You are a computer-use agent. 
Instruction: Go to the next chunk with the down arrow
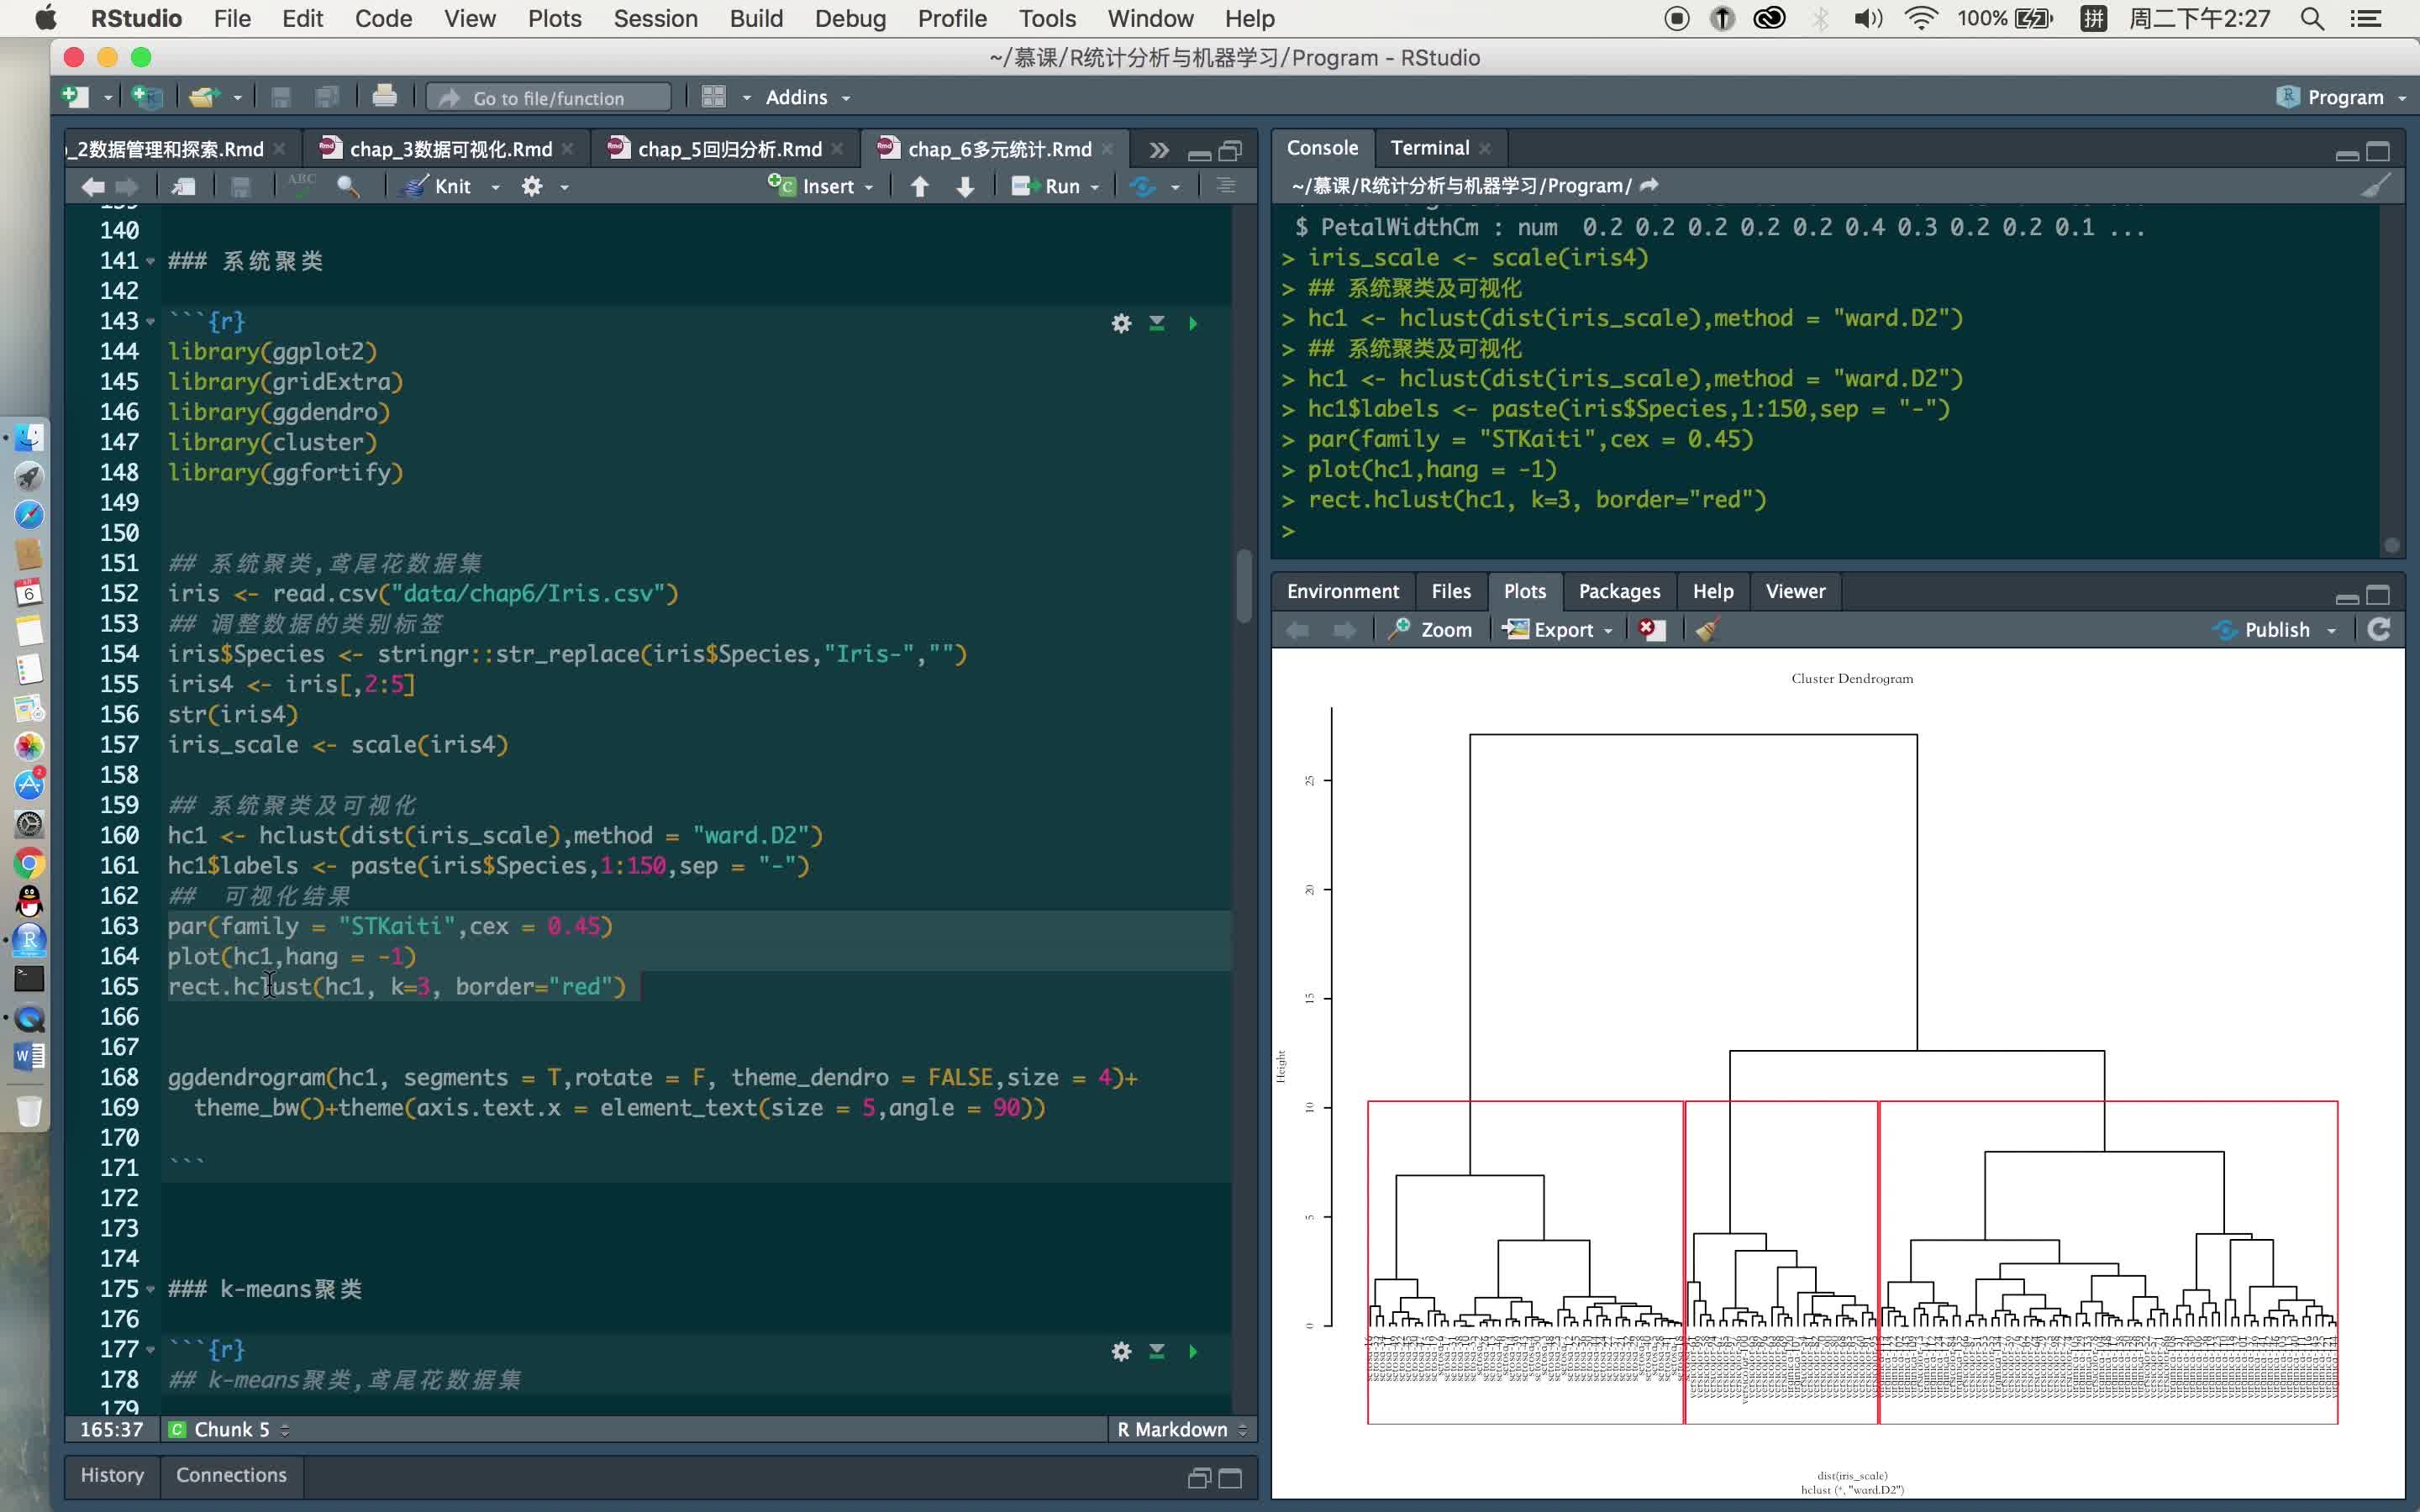click(x=965, y=186)
